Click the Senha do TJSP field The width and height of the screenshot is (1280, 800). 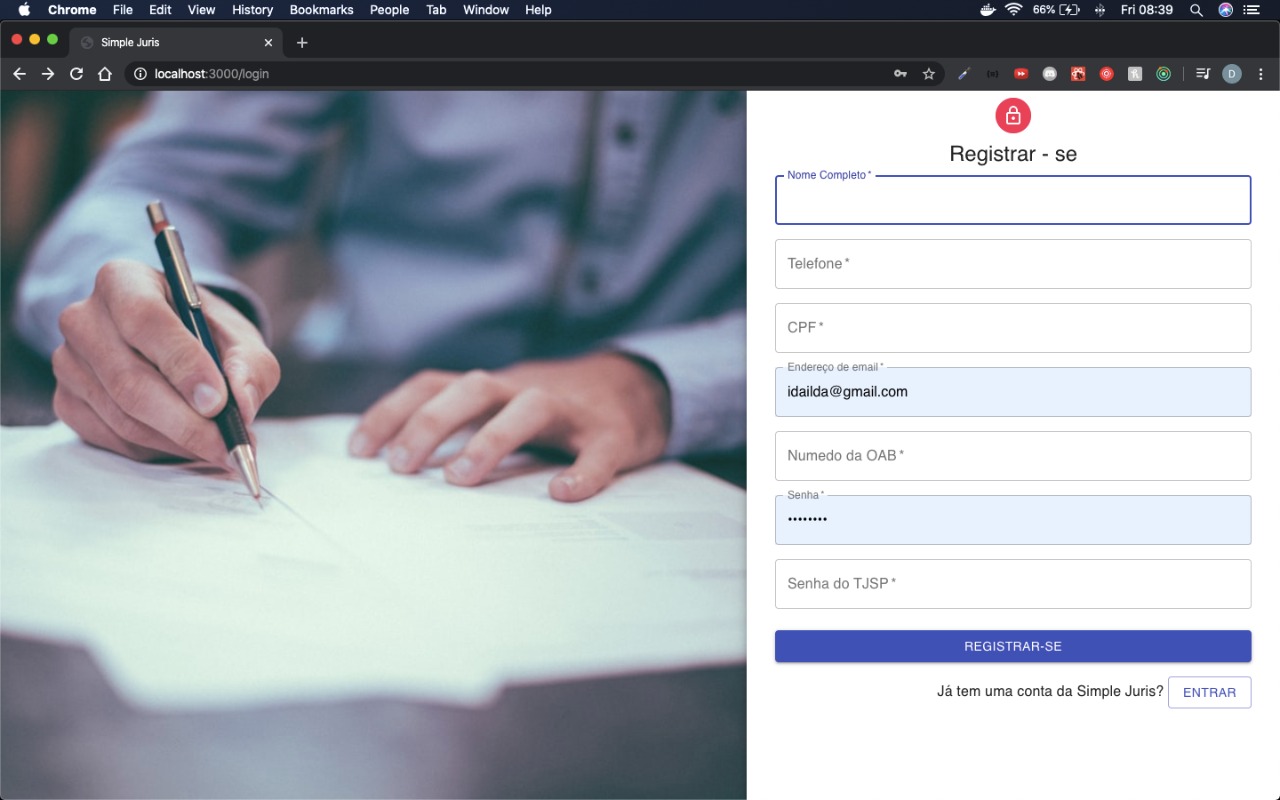click(1012, 584)
